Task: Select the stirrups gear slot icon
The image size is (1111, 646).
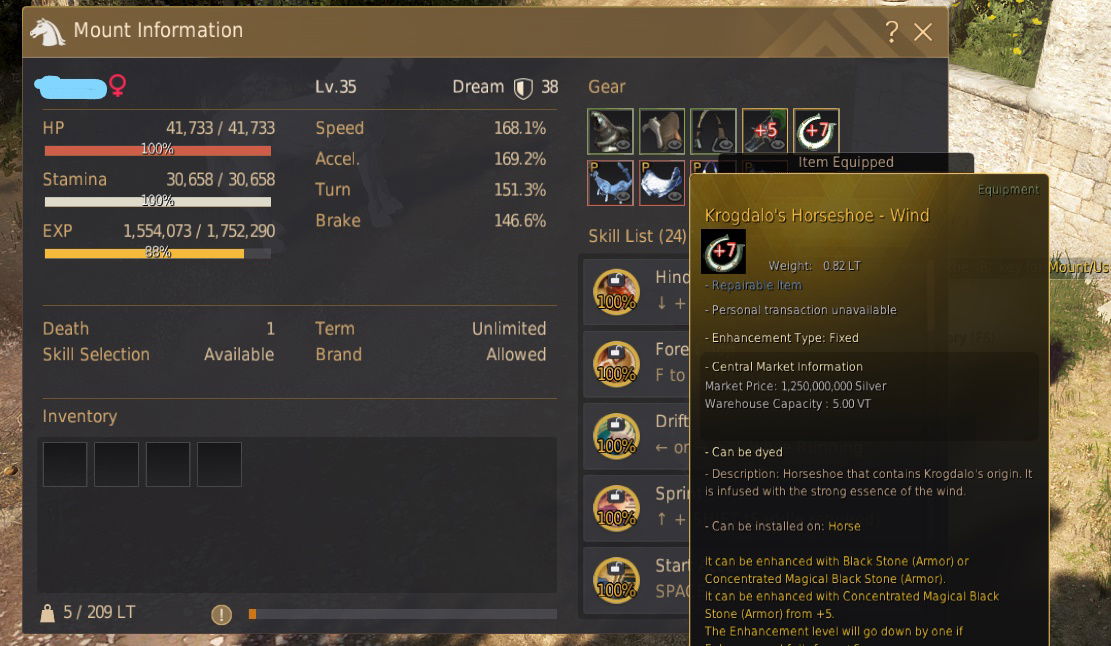Action: pyautogui.click(x=713, y=131)
